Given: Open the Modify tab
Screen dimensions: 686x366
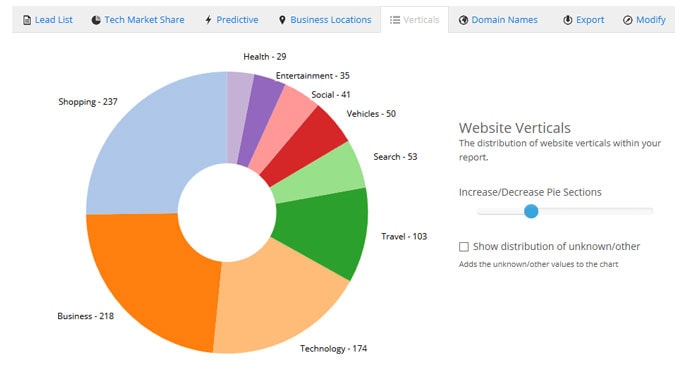Looking at the screenshot, I should [644, 20].
